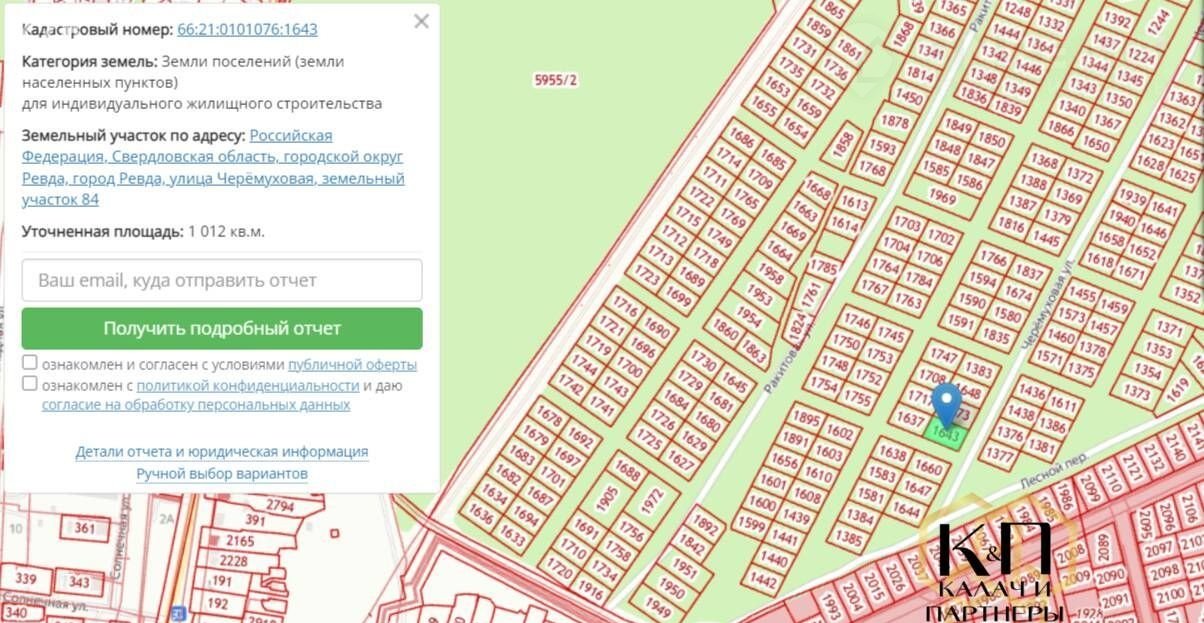
Task: Click parcel 2228 in the lower left
Action: (x=233, y=561)
